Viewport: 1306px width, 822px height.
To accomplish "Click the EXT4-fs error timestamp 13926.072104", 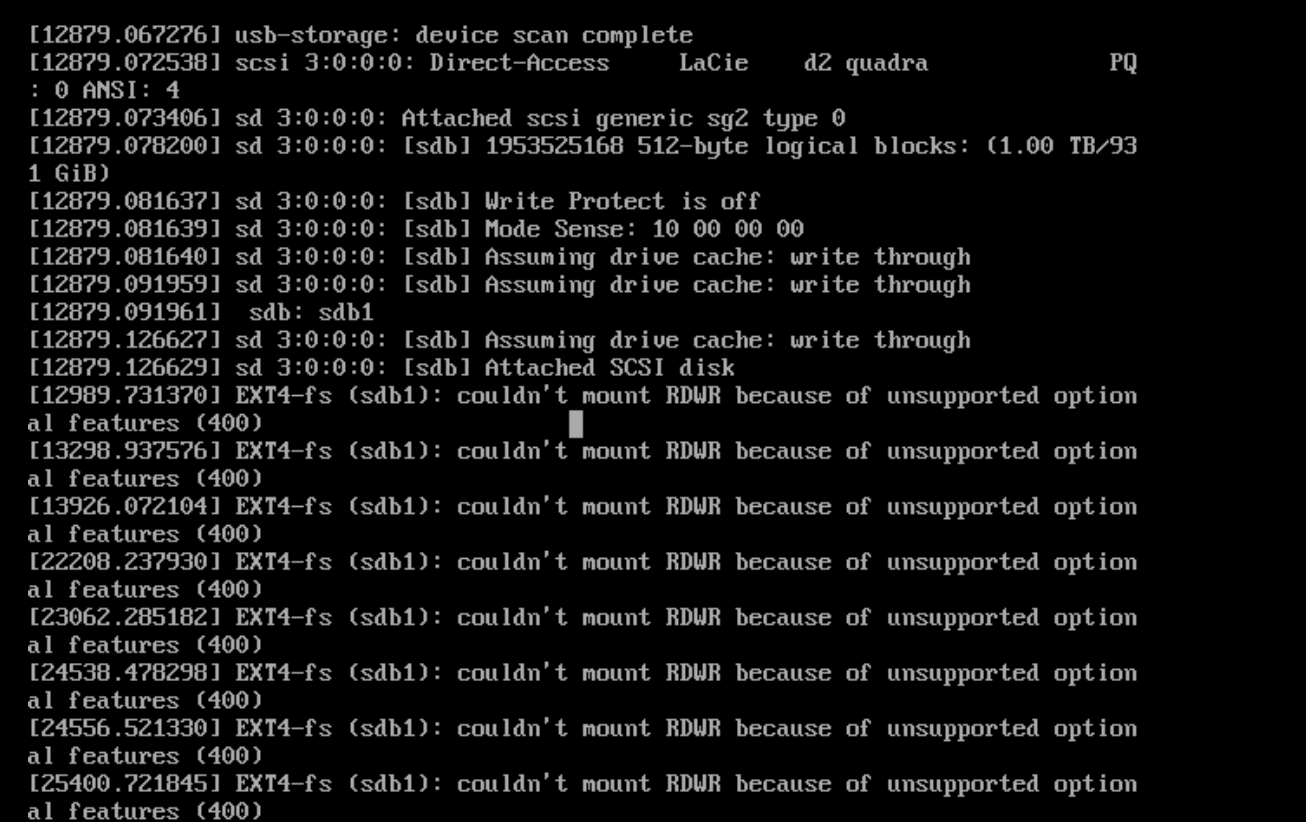I will click(125, 507).
